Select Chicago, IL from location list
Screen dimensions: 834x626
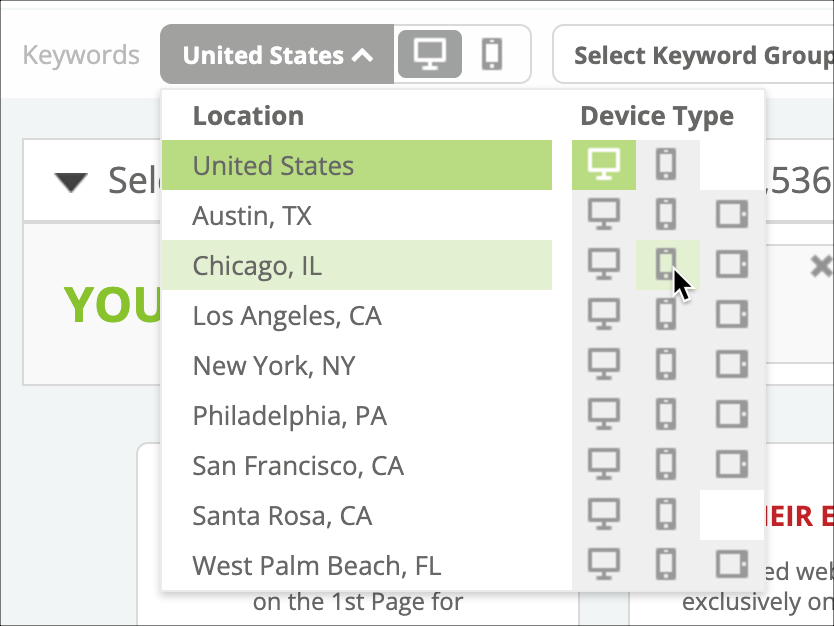tap(357, 265)
